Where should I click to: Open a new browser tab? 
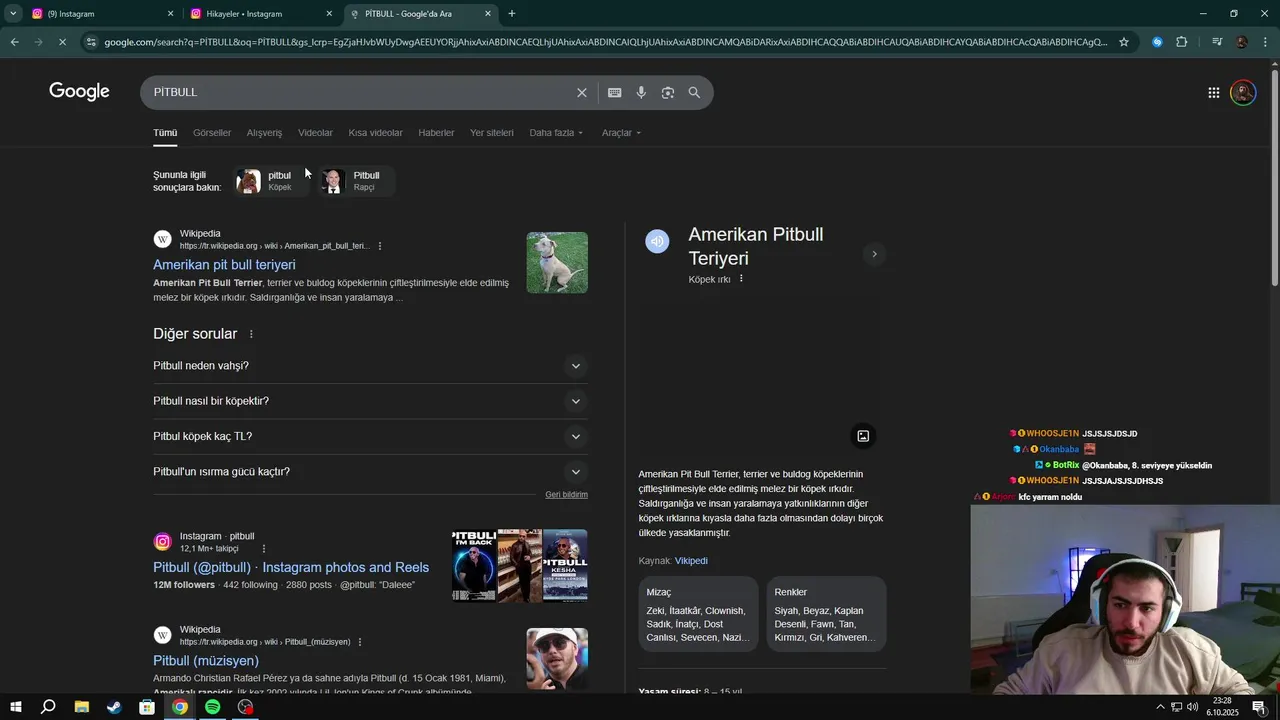[512, 14]
